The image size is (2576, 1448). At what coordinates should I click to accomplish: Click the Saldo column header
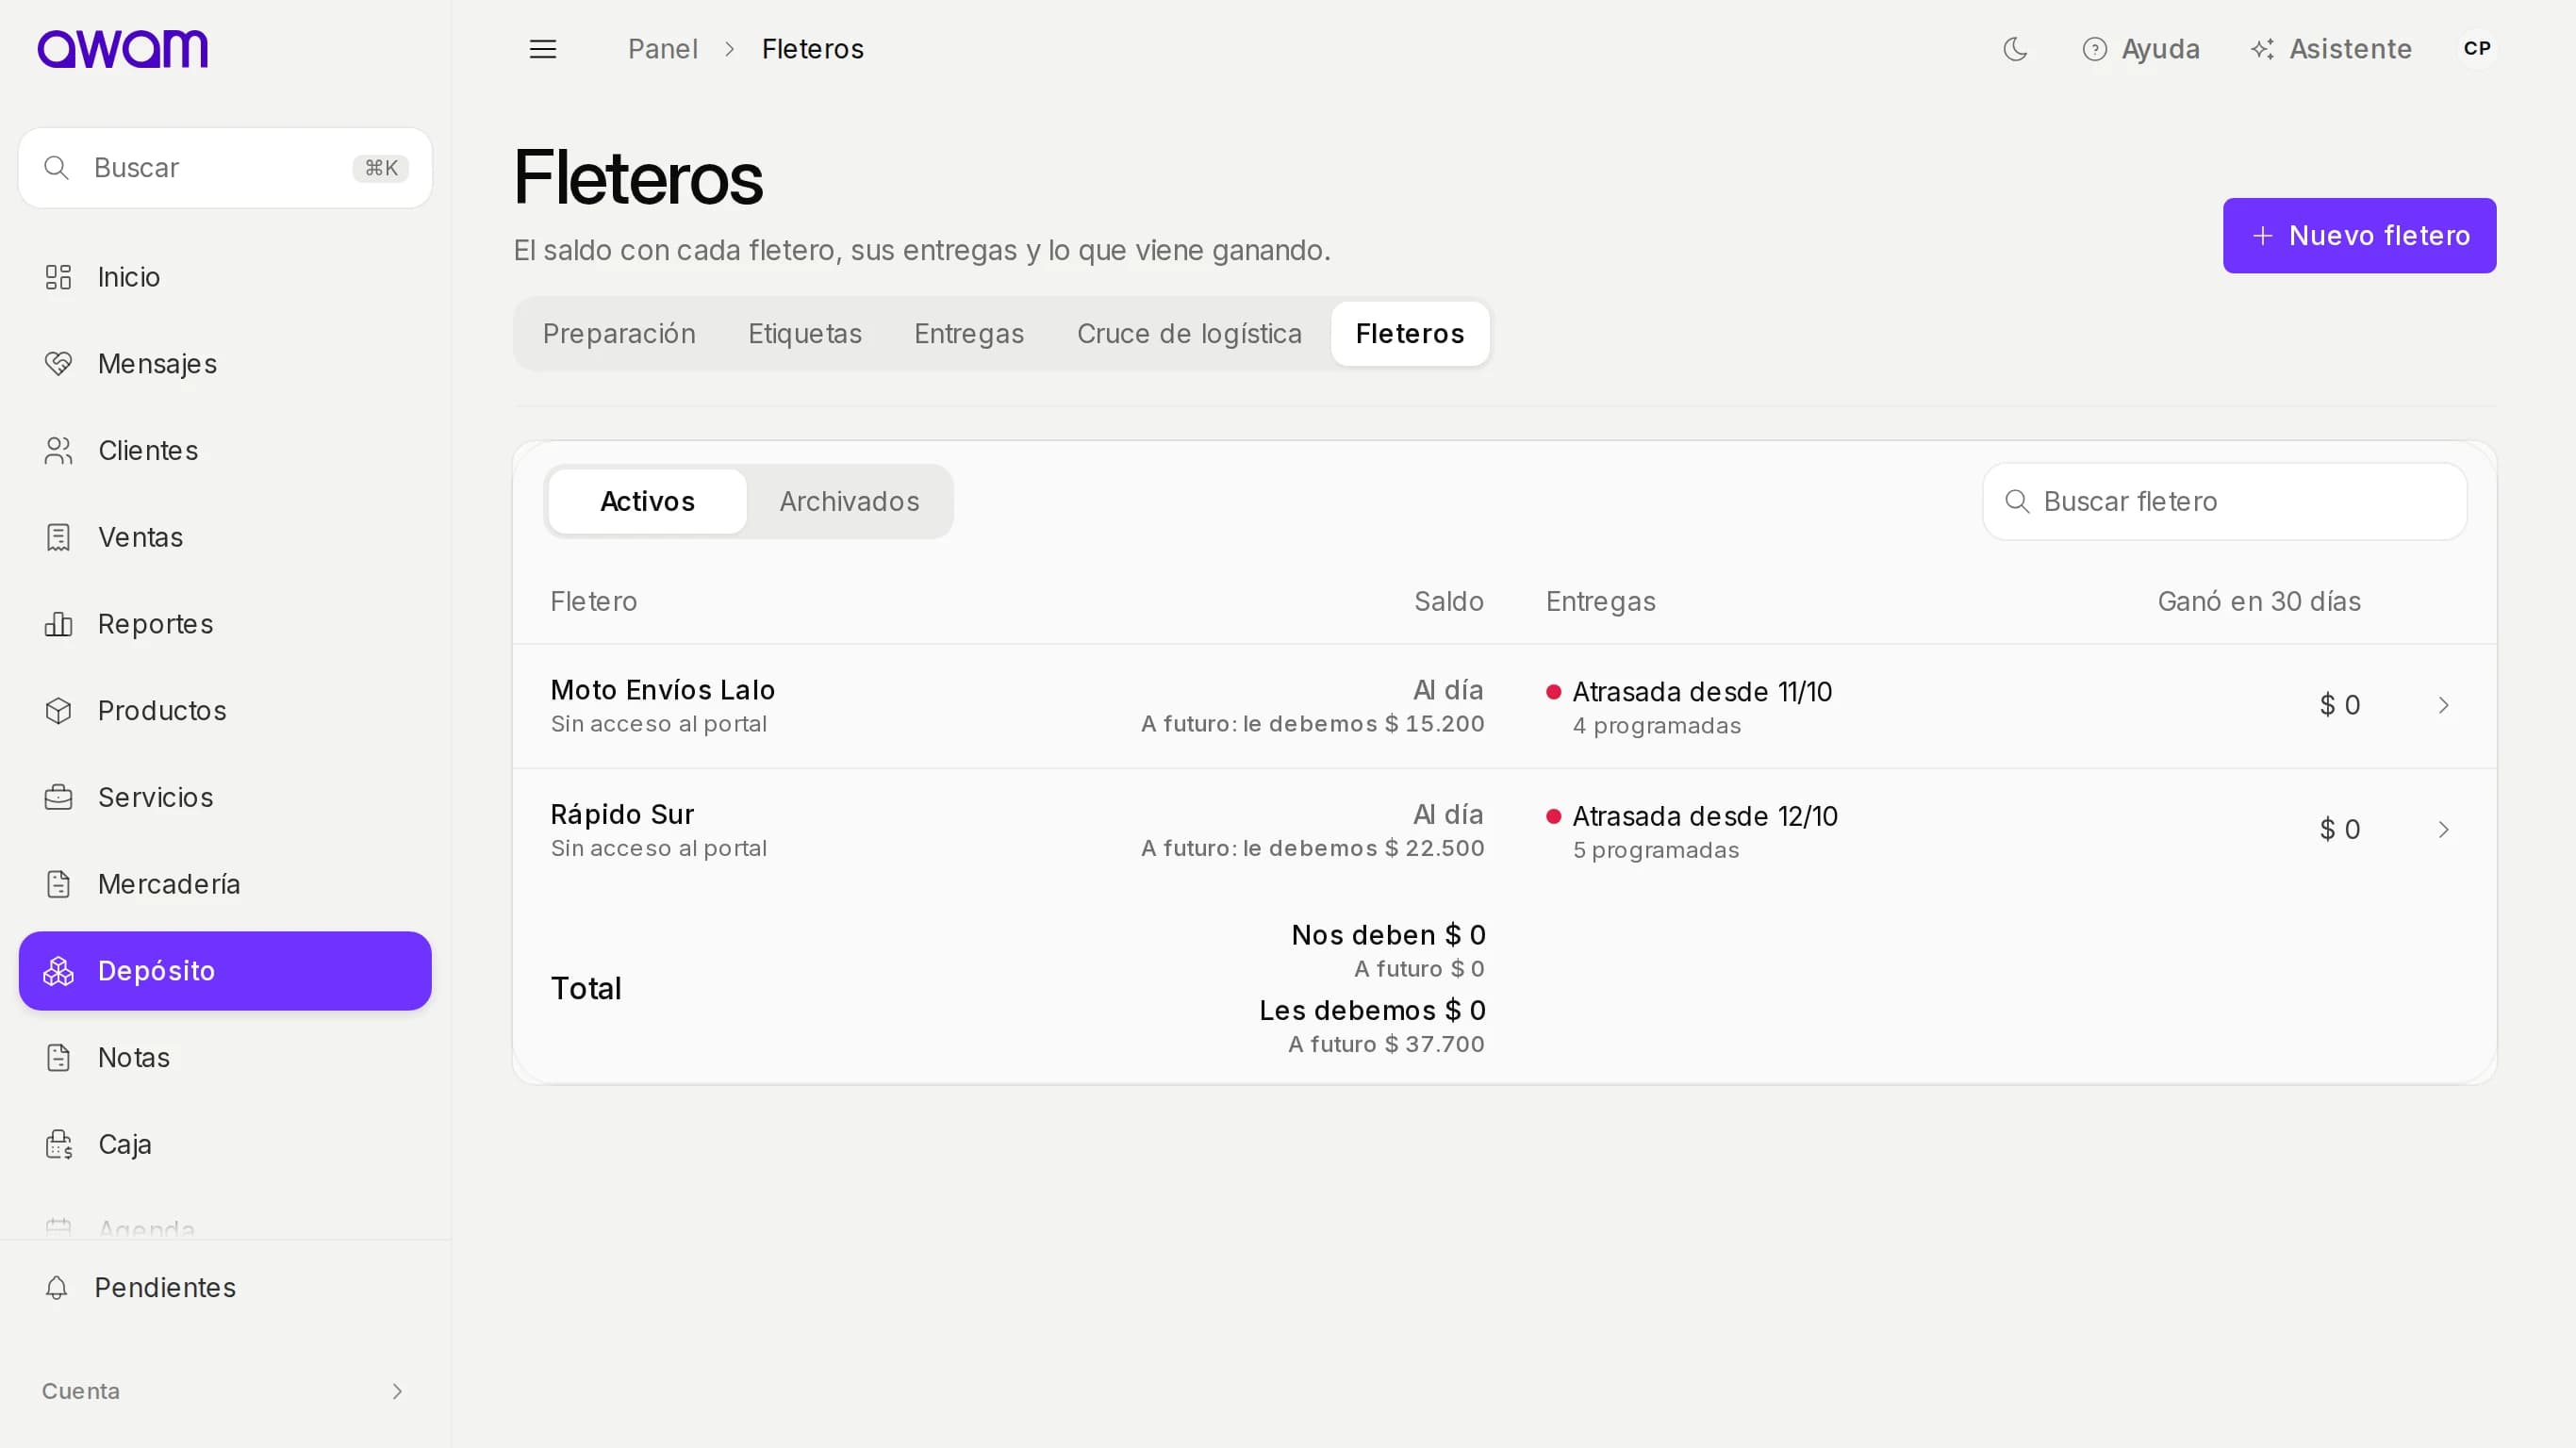(1448, 601)
